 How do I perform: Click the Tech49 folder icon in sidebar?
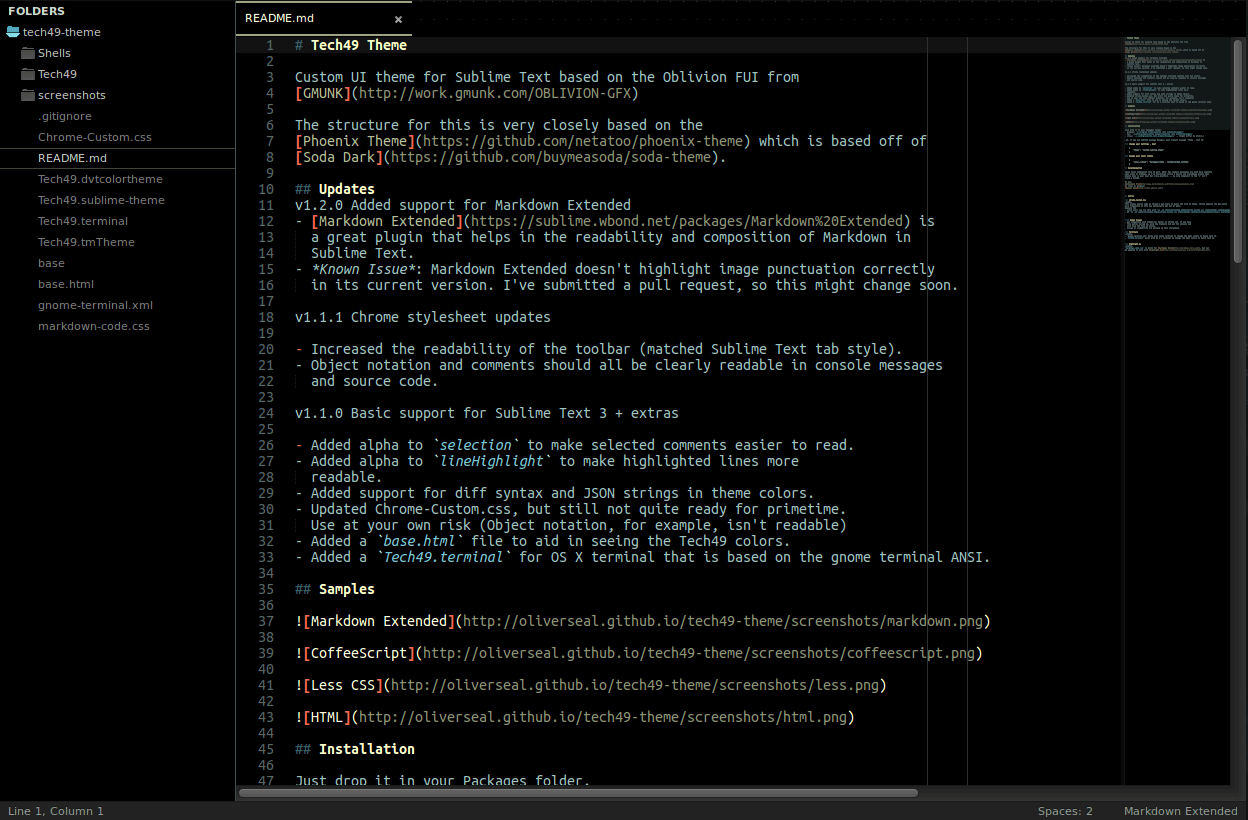click(28, 74)
